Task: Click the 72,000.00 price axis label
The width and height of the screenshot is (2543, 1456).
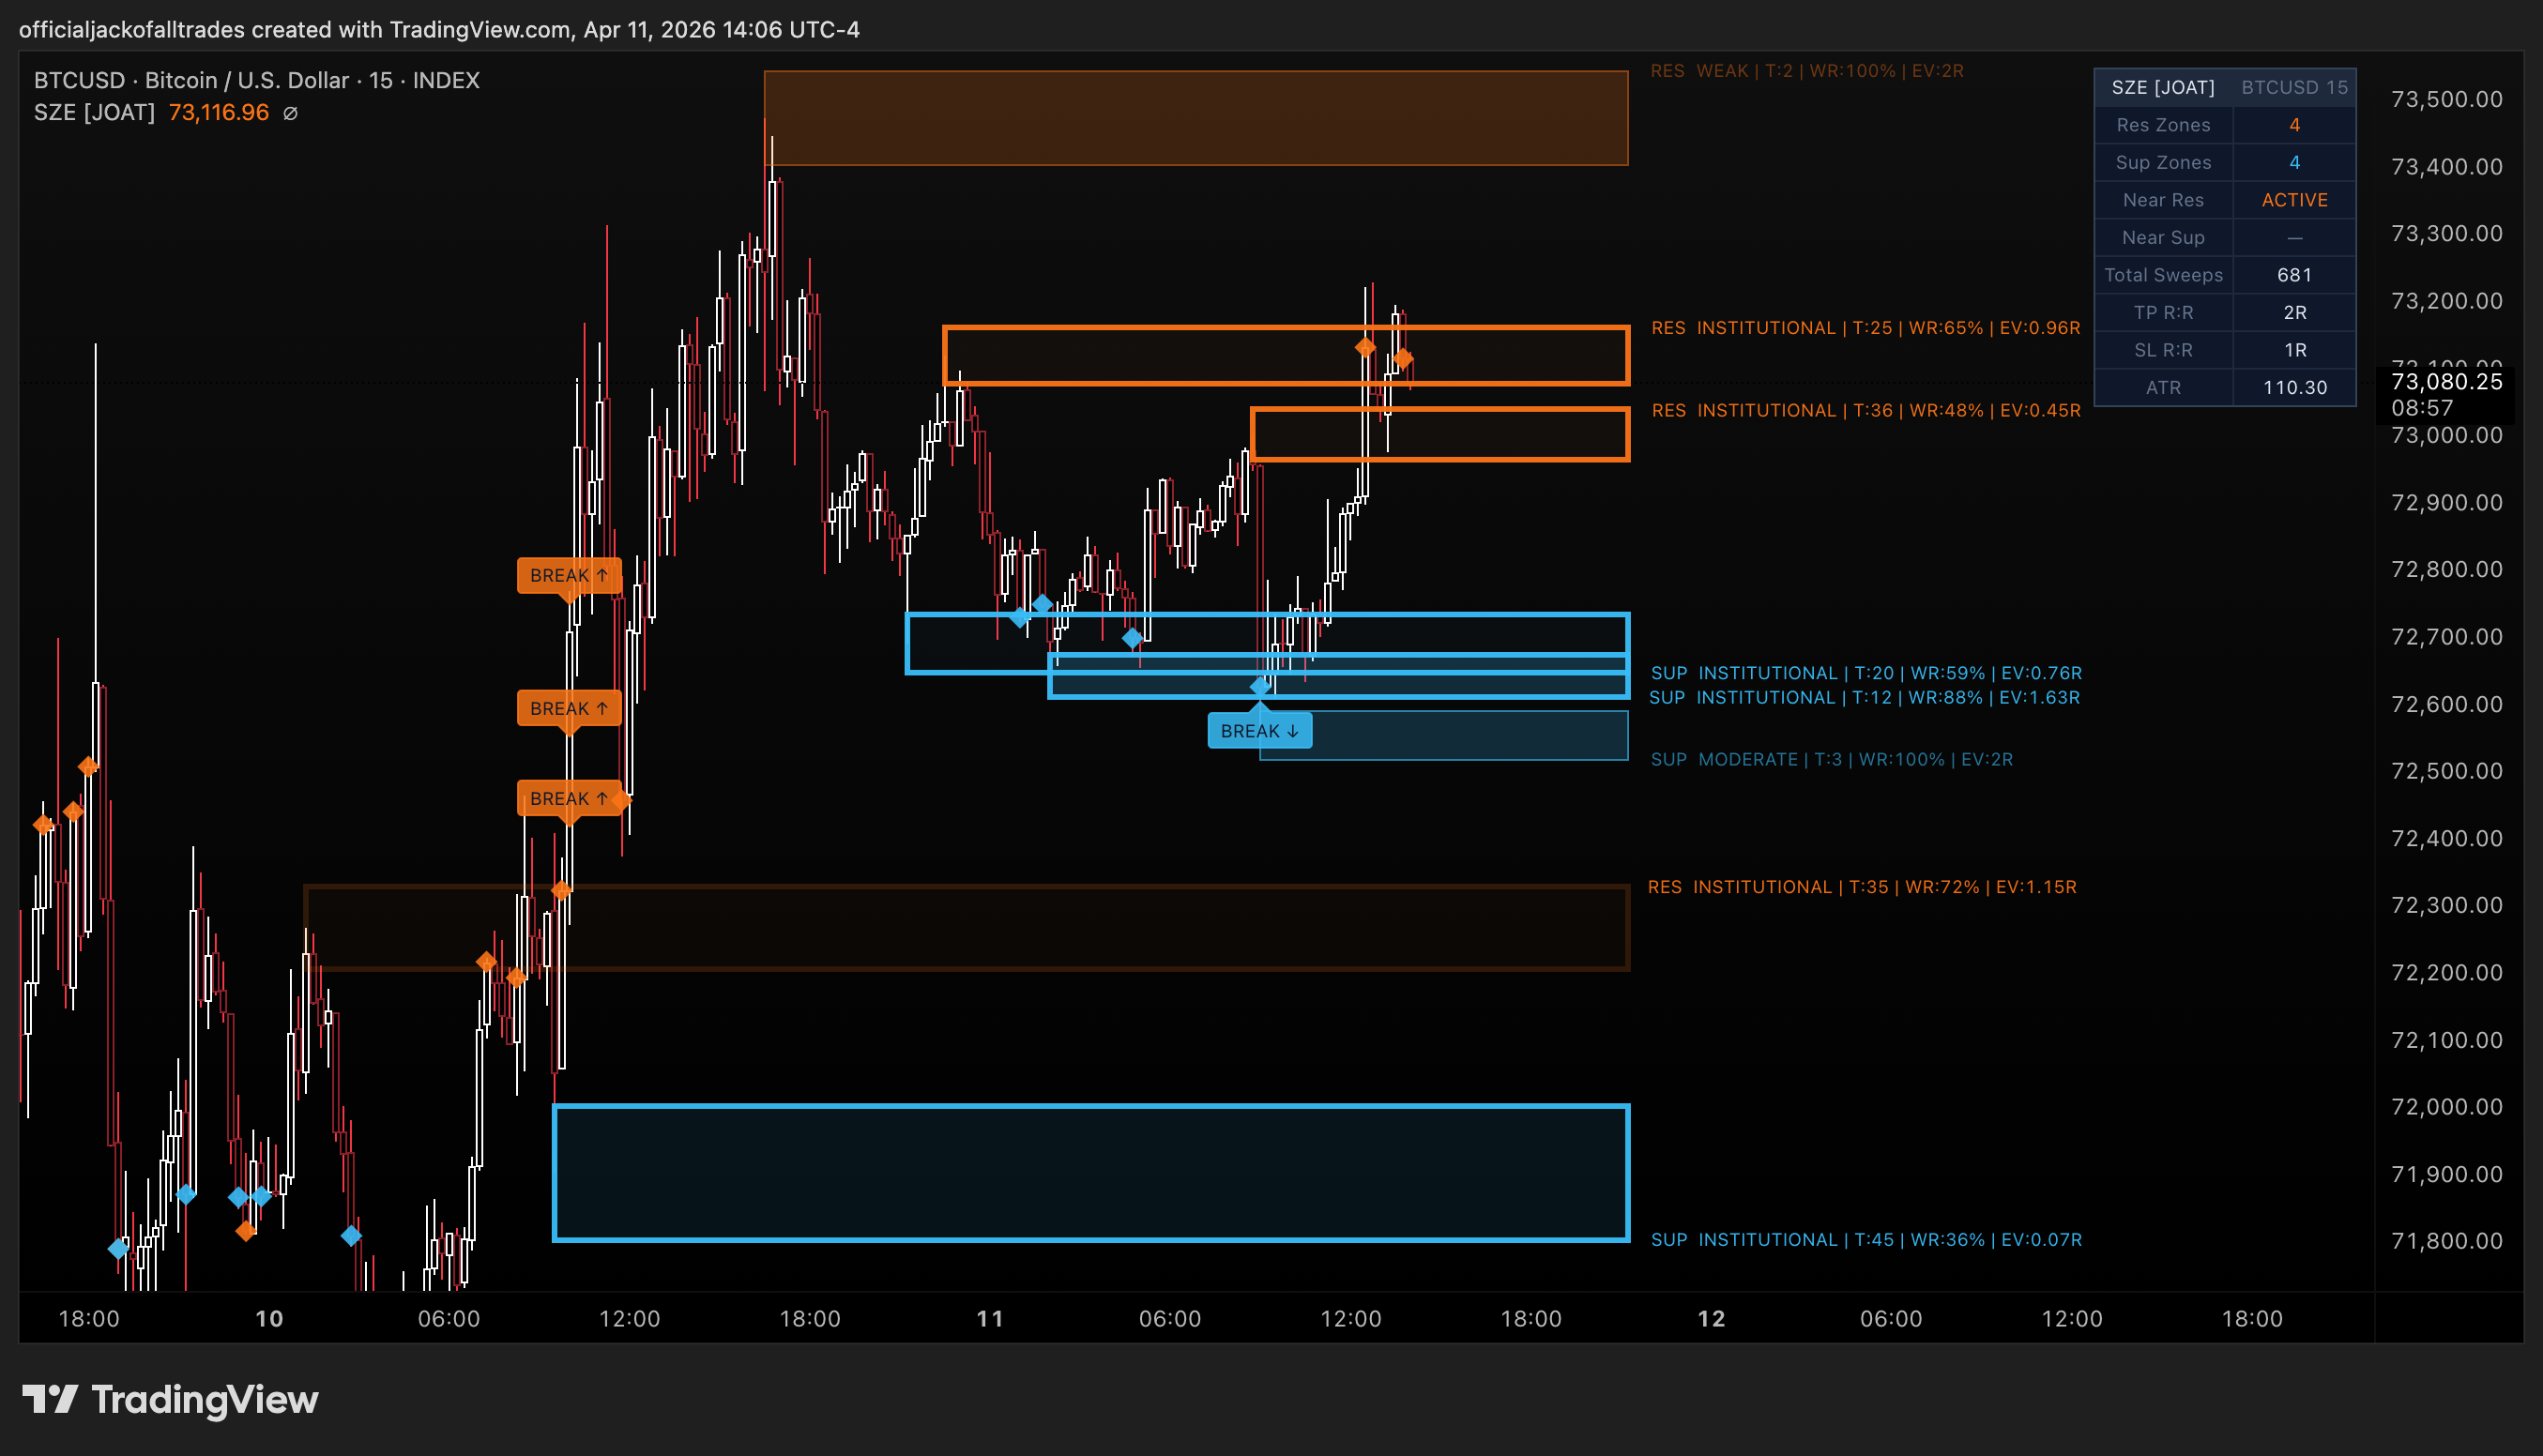Action: tap(2446, 1106)
